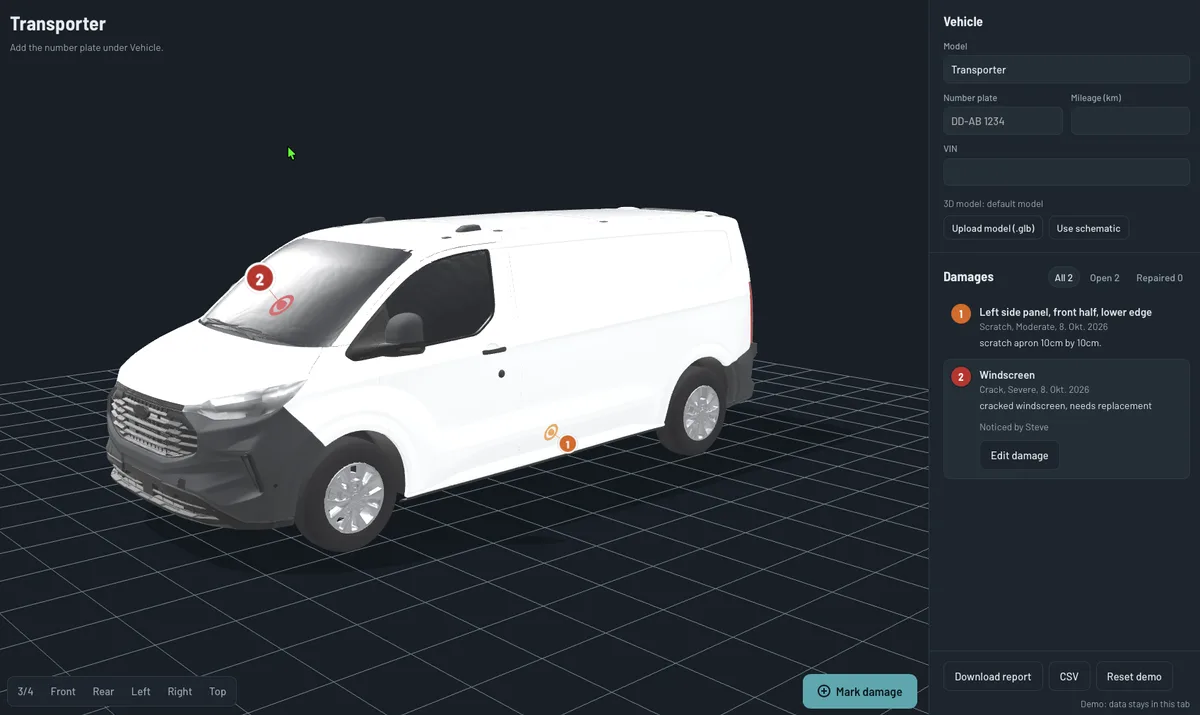Switch to Front camera view

tap(63, 691)
